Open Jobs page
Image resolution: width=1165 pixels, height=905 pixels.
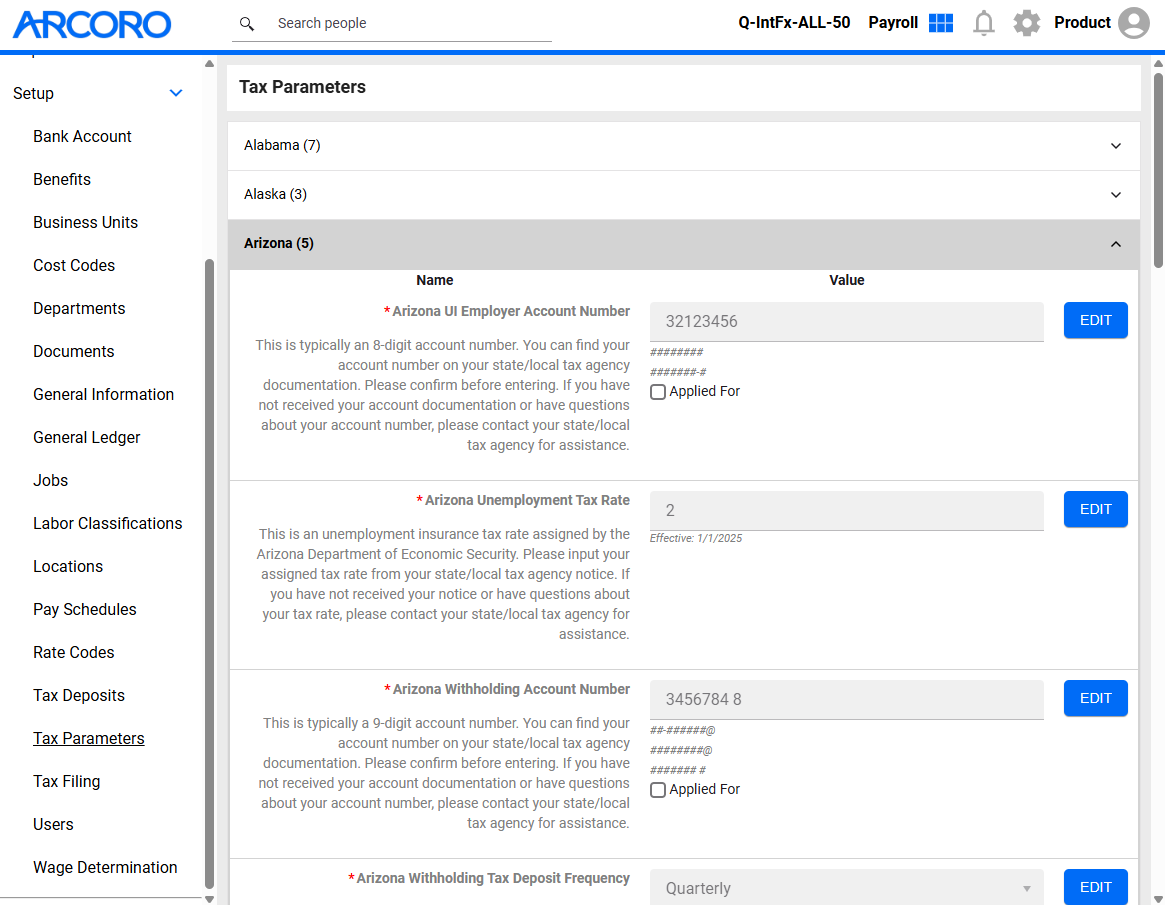coord(51,481)
